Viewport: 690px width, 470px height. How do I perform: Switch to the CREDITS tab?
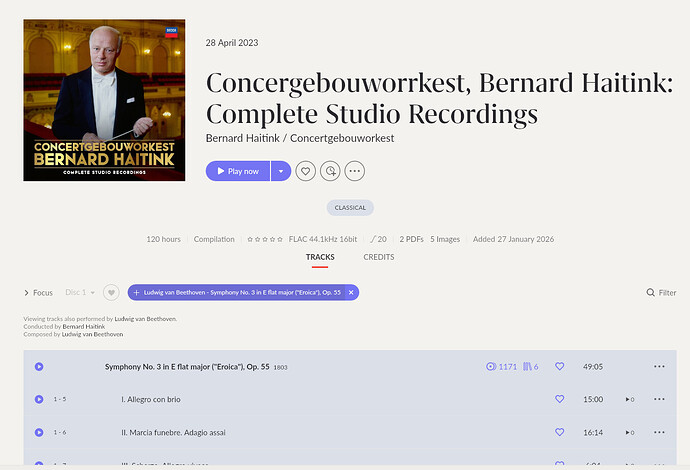(379, 257)
